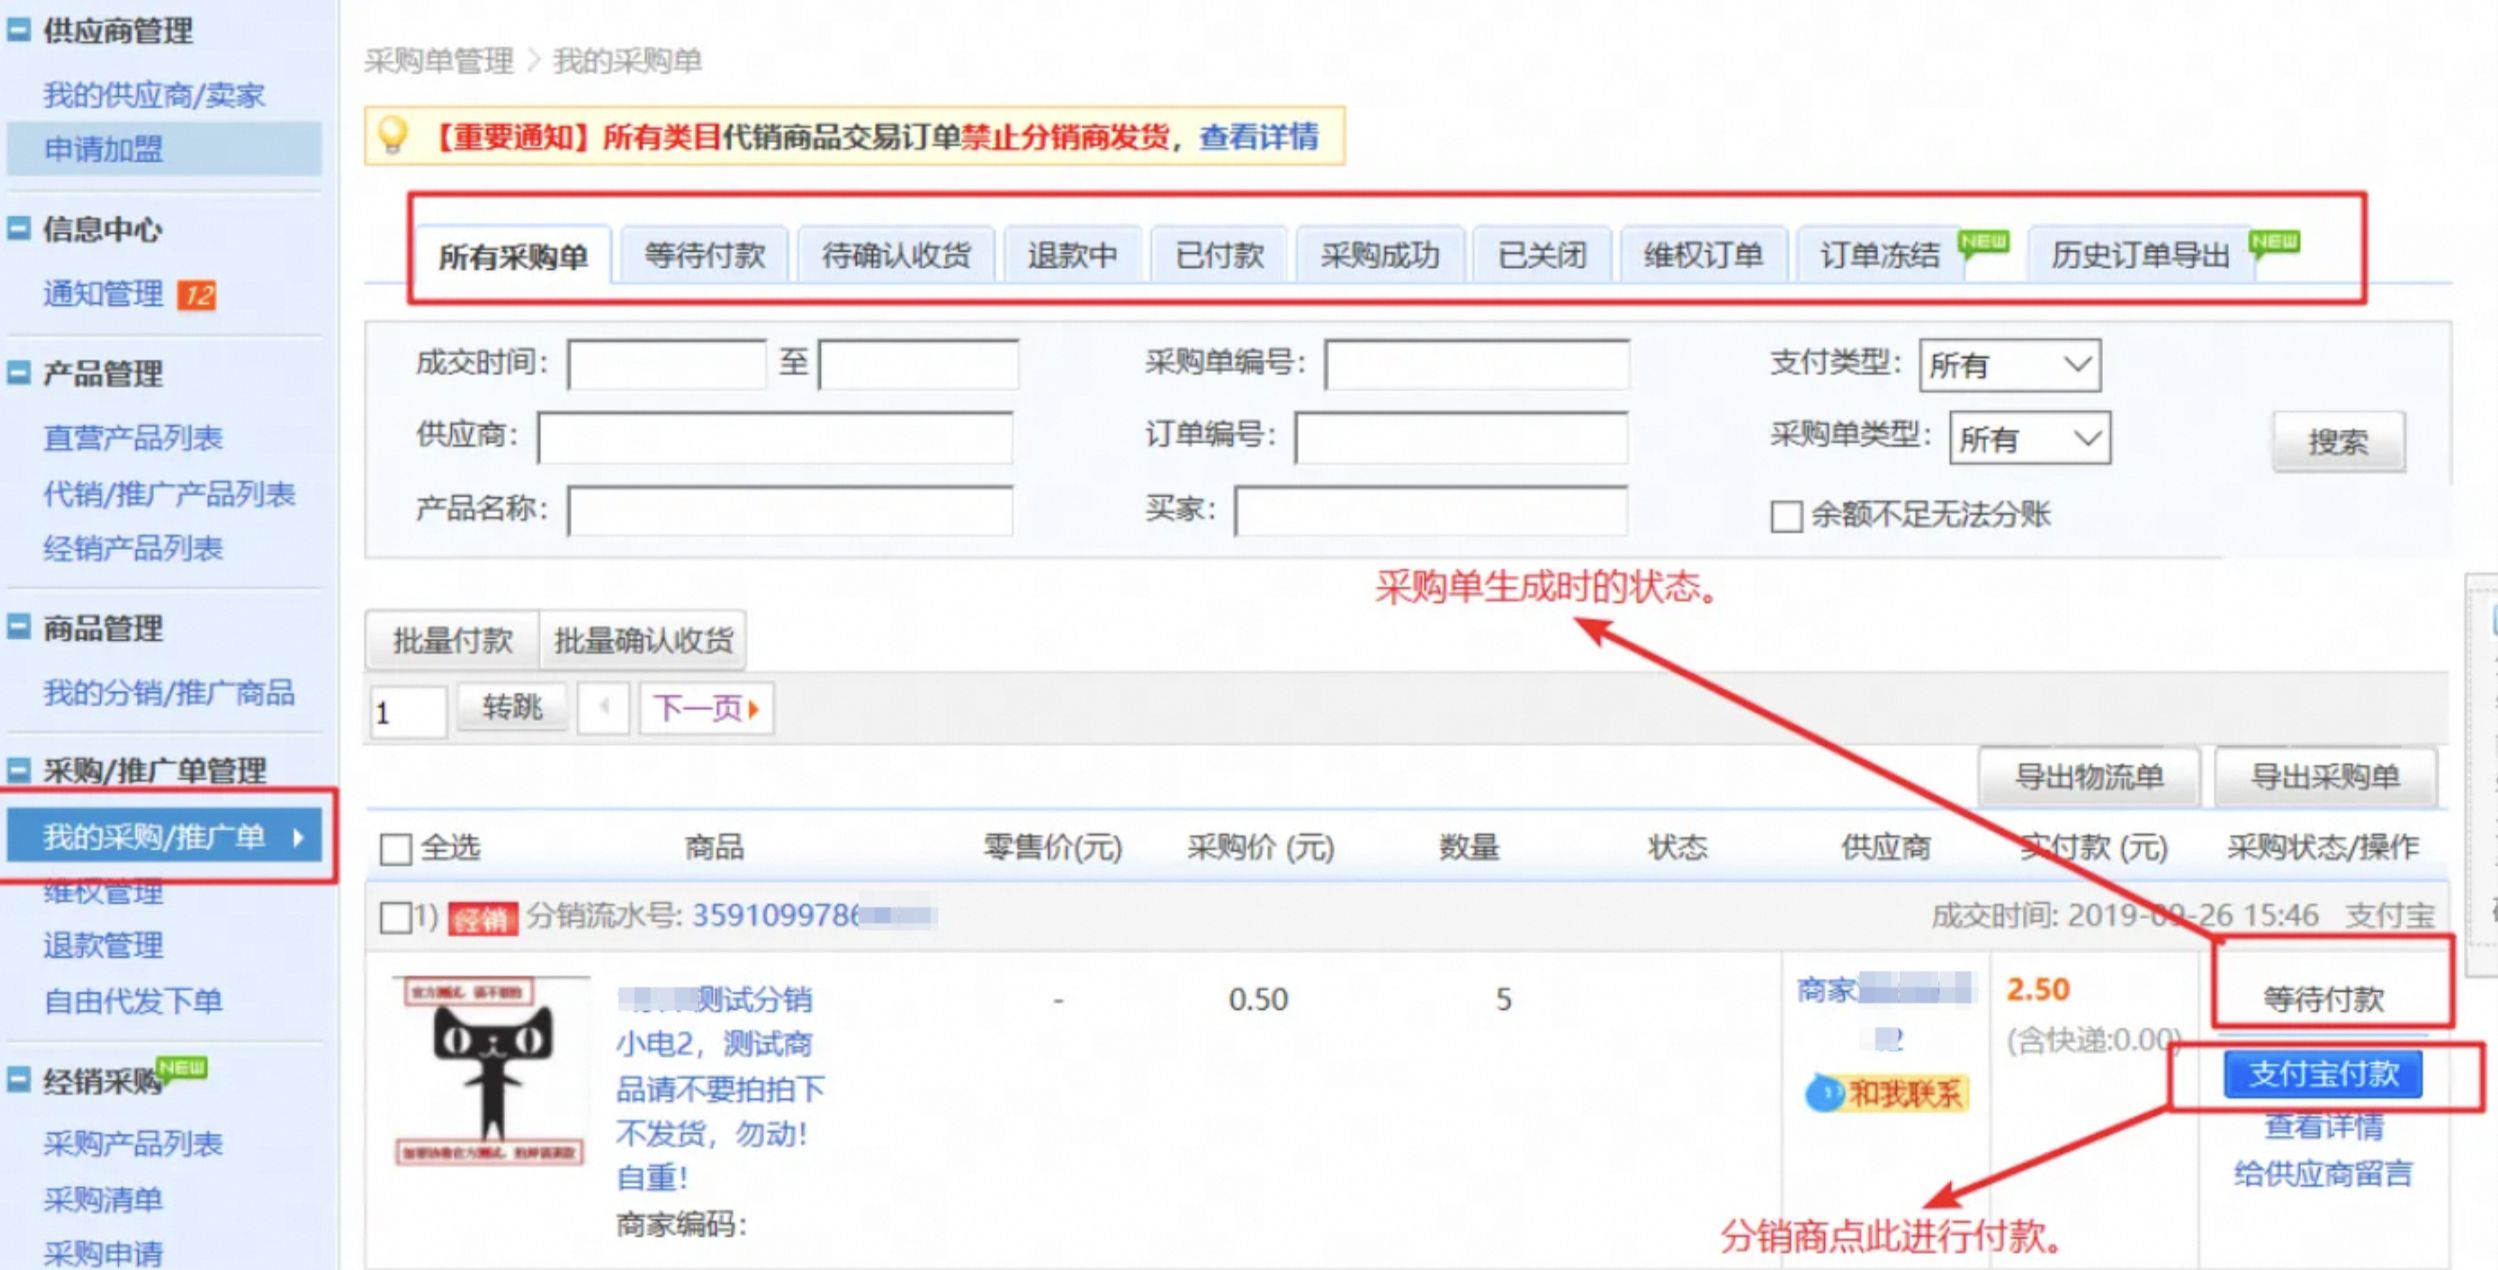The height and width of the screenshot is (1270, 2498).
Task: Click the end 成交时间 date field
Action: 918,364
